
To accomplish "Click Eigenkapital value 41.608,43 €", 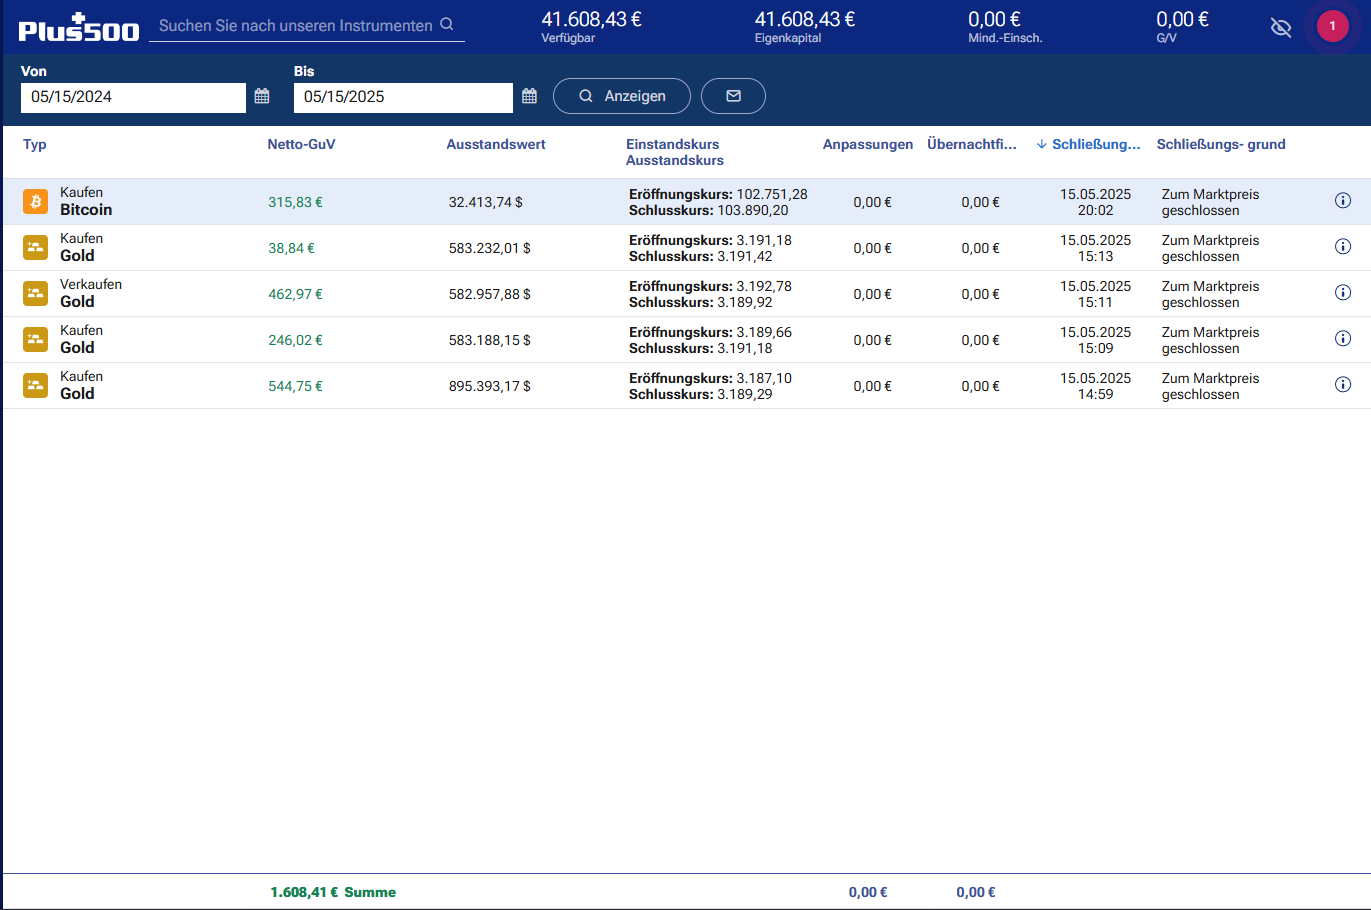I will (x=805, y=19).
